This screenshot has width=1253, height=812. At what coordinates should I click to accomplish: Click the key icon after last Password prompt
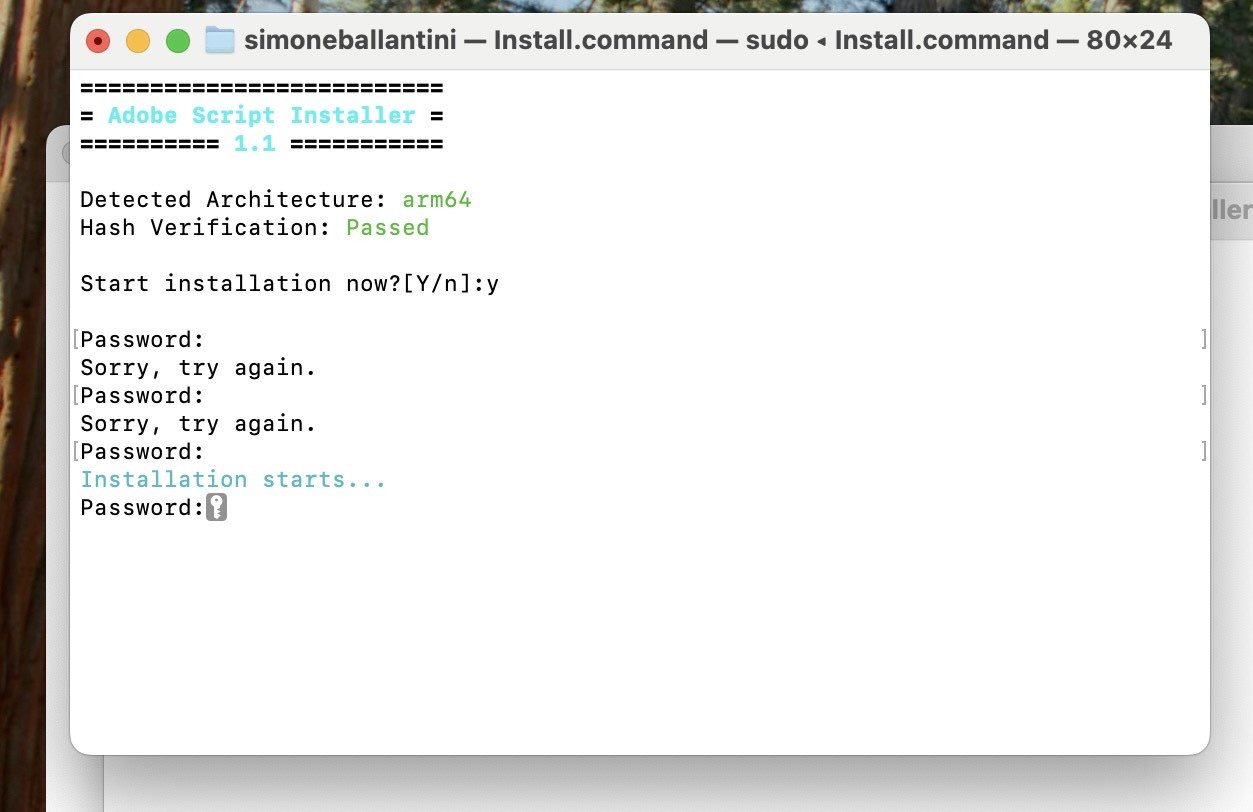(217, 507)
